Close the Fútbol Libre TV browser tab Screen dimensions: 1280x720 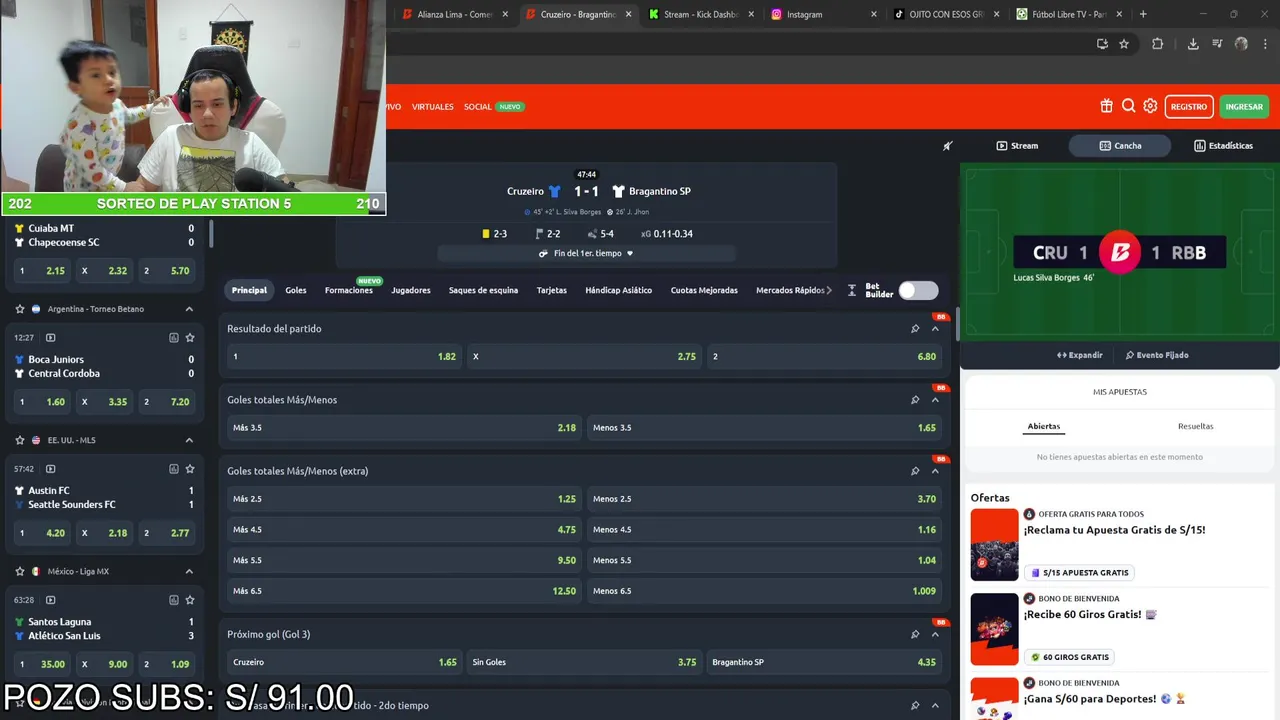pos(1119,14)
